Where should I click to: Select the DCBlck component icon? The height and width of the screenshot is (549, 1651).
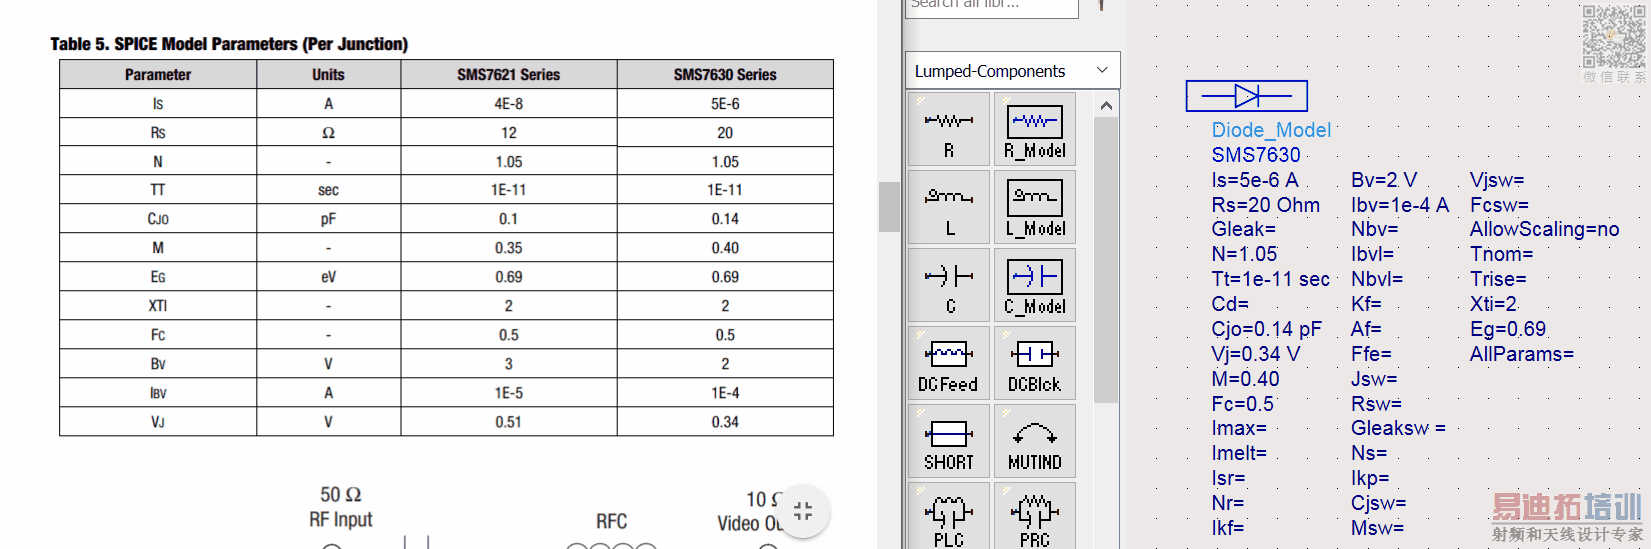pos(1035,362)
